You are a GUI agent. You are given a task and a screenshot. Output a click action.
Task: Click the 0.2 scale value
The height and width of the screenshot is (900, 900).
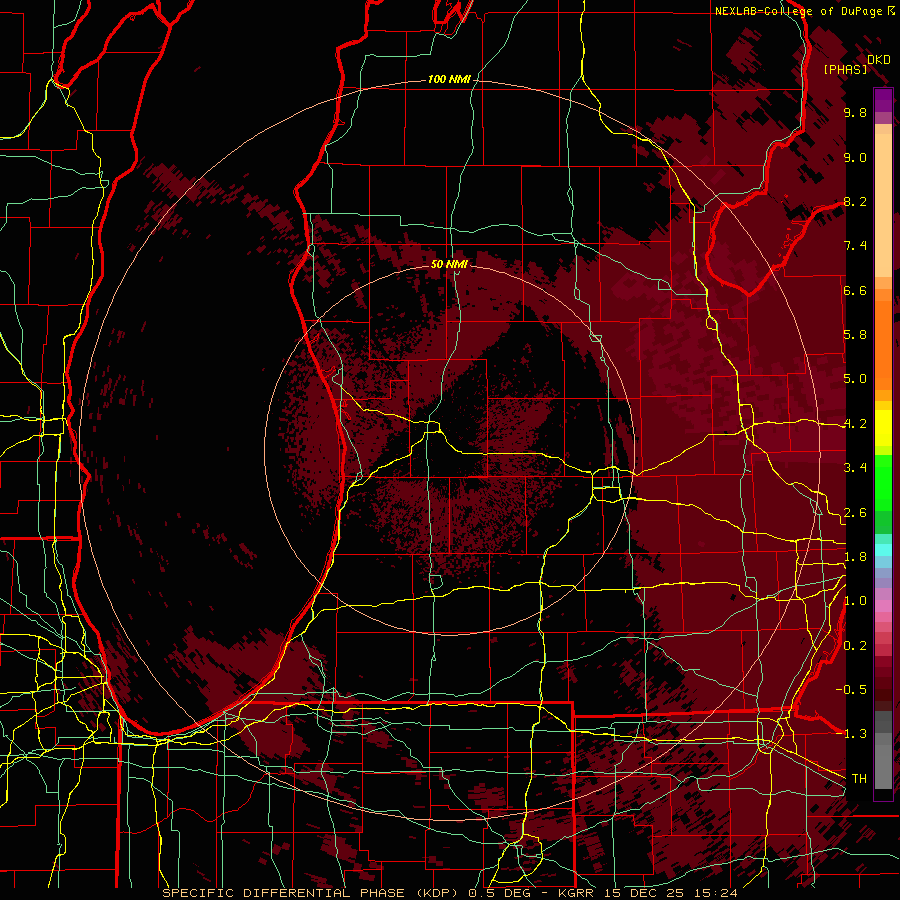855,646
